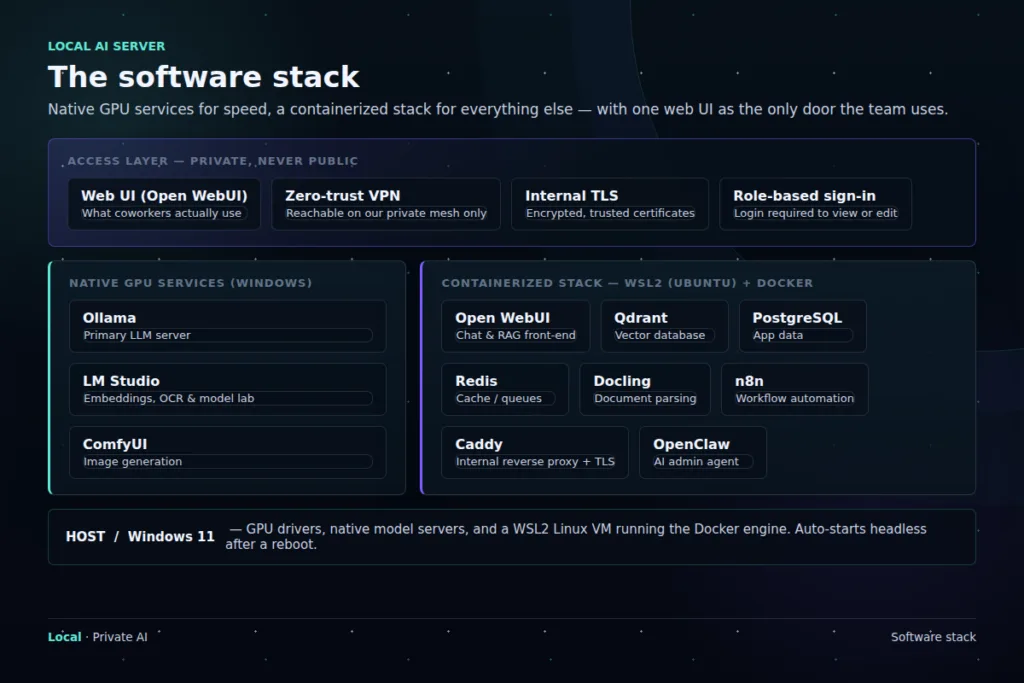Image resolution: width=1024 pixels, height=683 pixels.
Task: Select the Qdrant card
Action: coord(664,326)
